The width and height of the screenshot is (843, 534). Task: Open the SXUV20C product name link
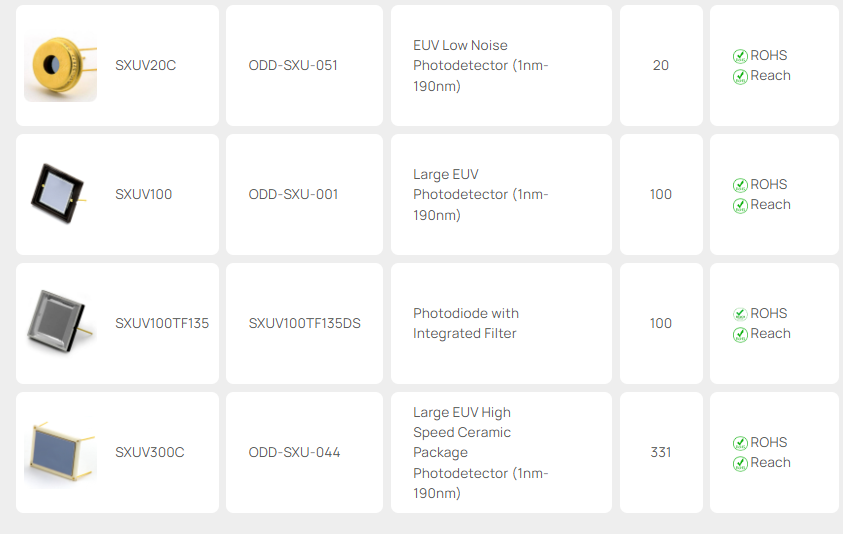pyautogui.click(x=145, y=66)
